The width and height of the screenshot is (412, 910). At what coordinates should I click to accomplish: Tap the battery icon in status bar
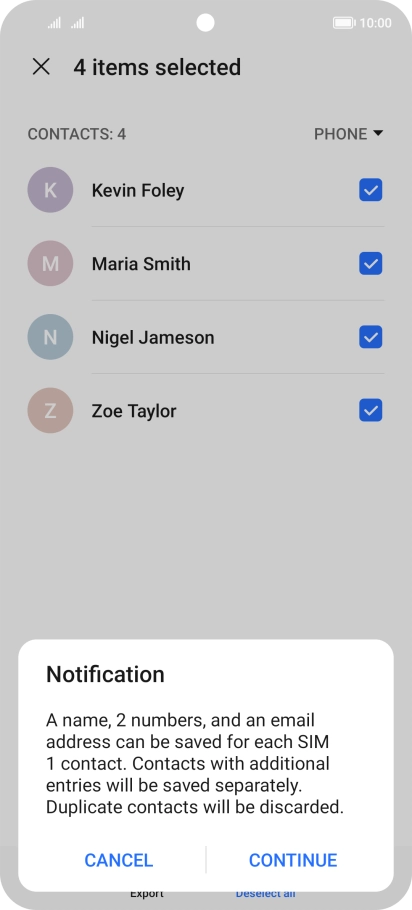click(344, 23)
